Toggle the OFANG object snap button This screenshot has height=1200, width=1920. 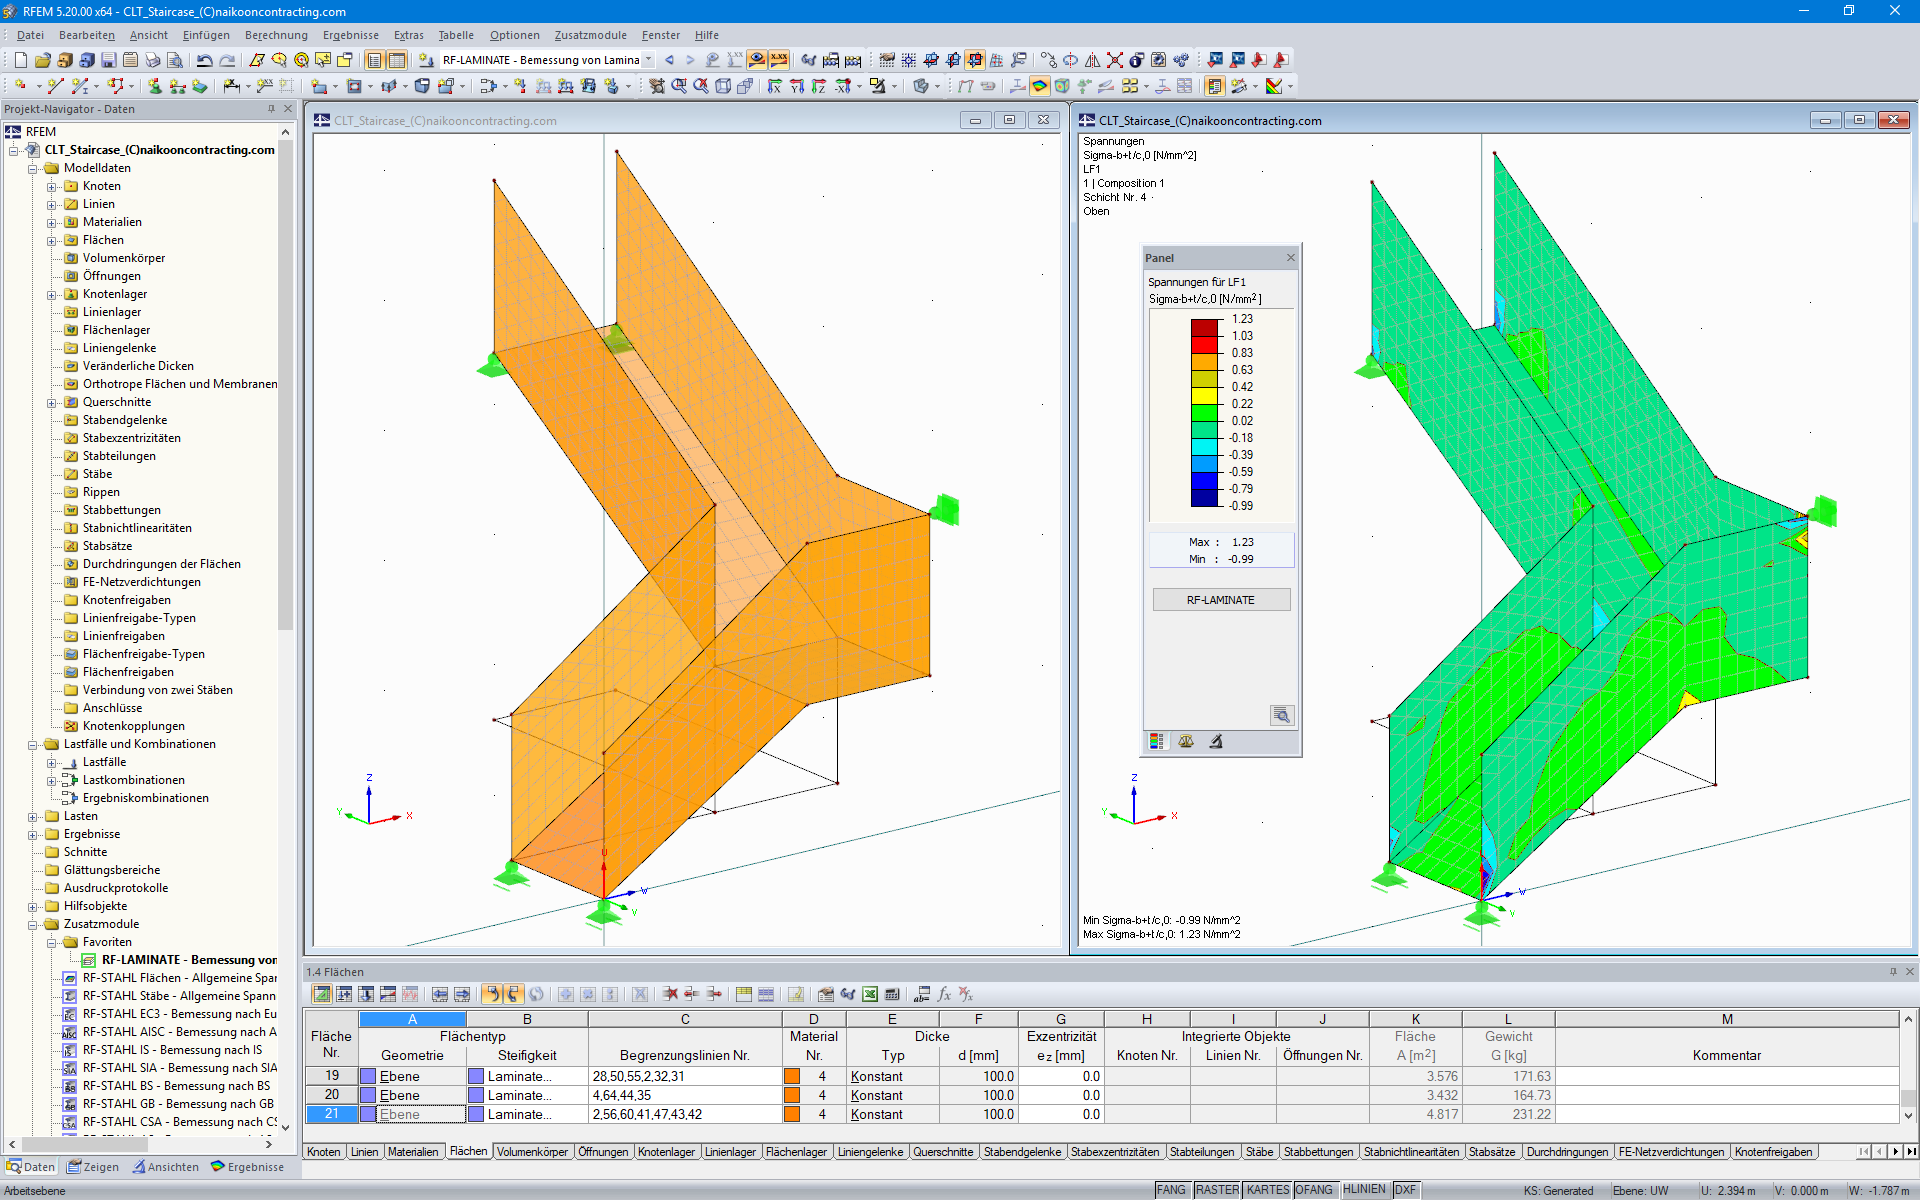[1313, 1190]
